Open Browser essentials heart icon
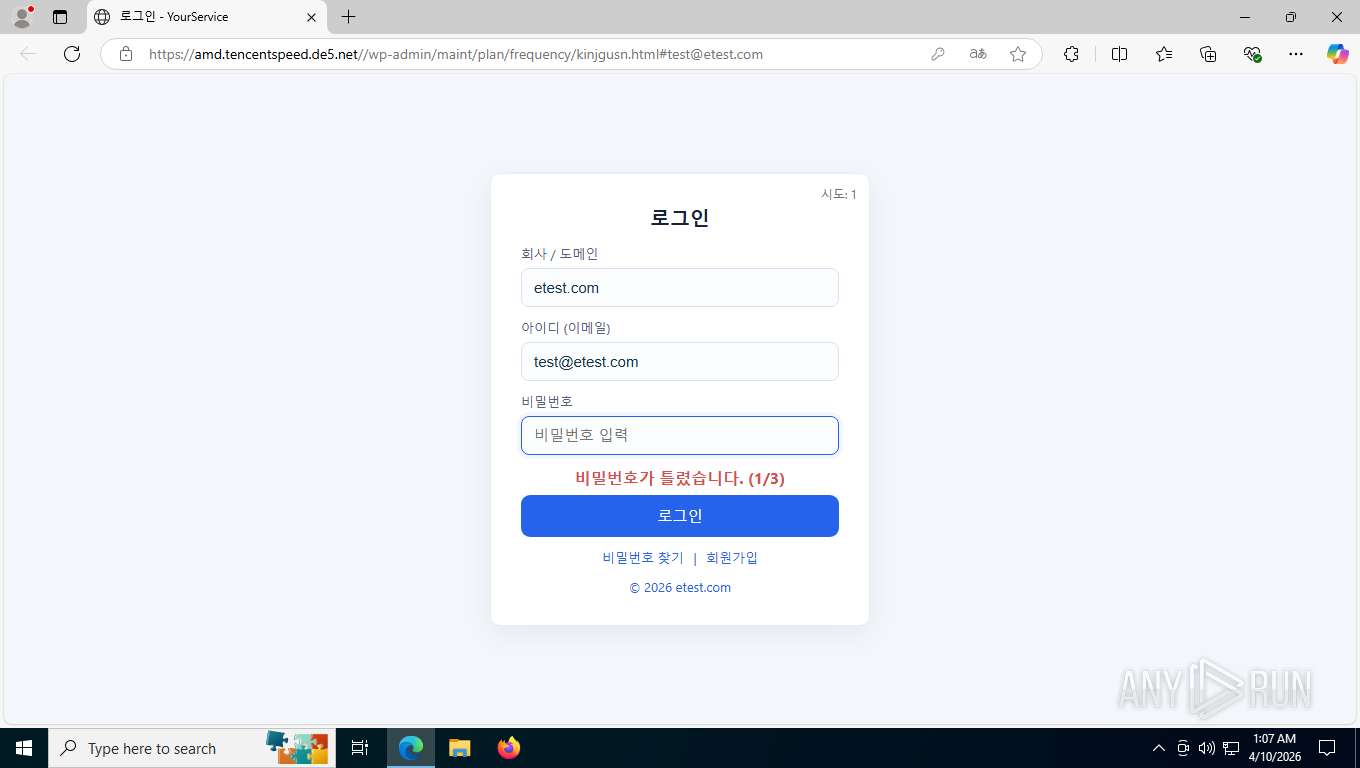The width and height of the screenshot is (1360, 768). coord(1252,54)
